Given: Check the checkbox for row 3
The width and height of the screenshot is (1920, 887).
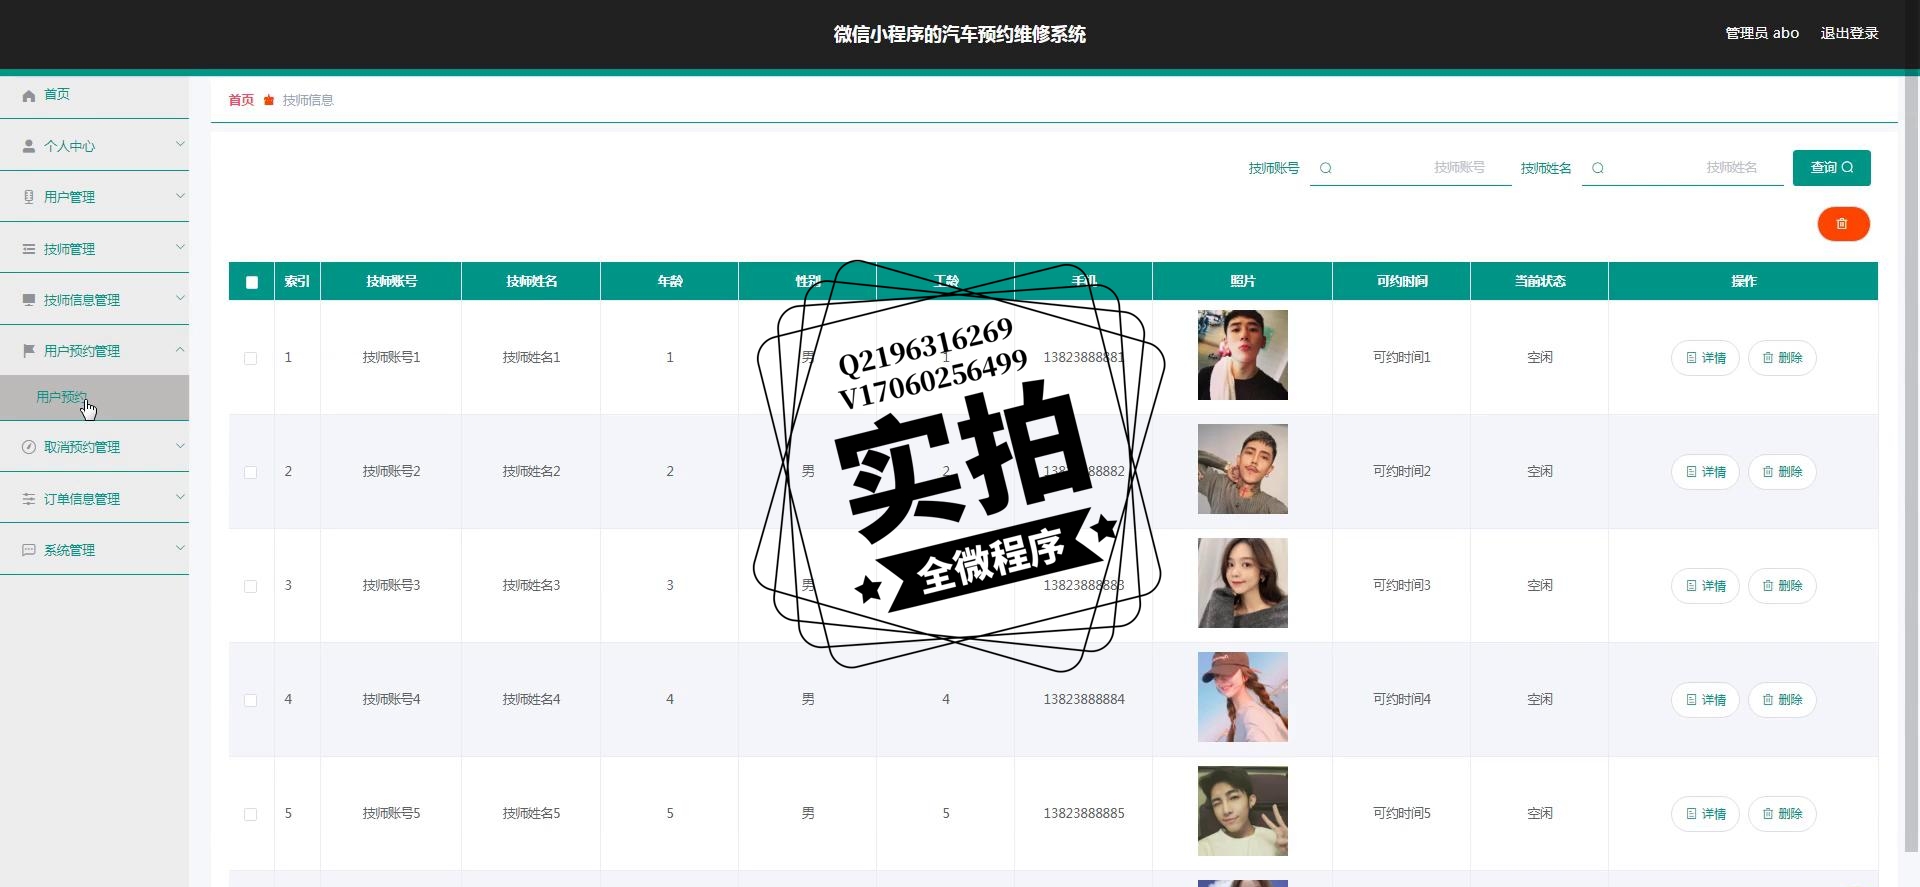Looking at the screenshot, I should [x=251, y=586].
